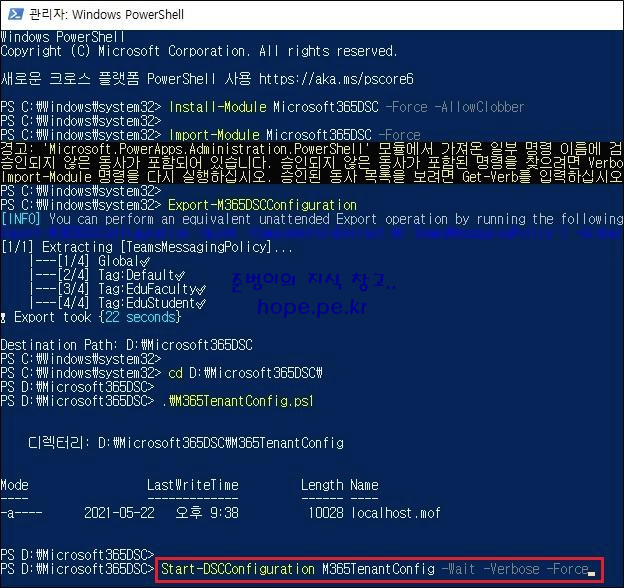Click the 'Extracting [TeamsMessagingPolicy]' line
Image resolution: width=624 pixels, height=588 pixels.
tap(147, 247)
